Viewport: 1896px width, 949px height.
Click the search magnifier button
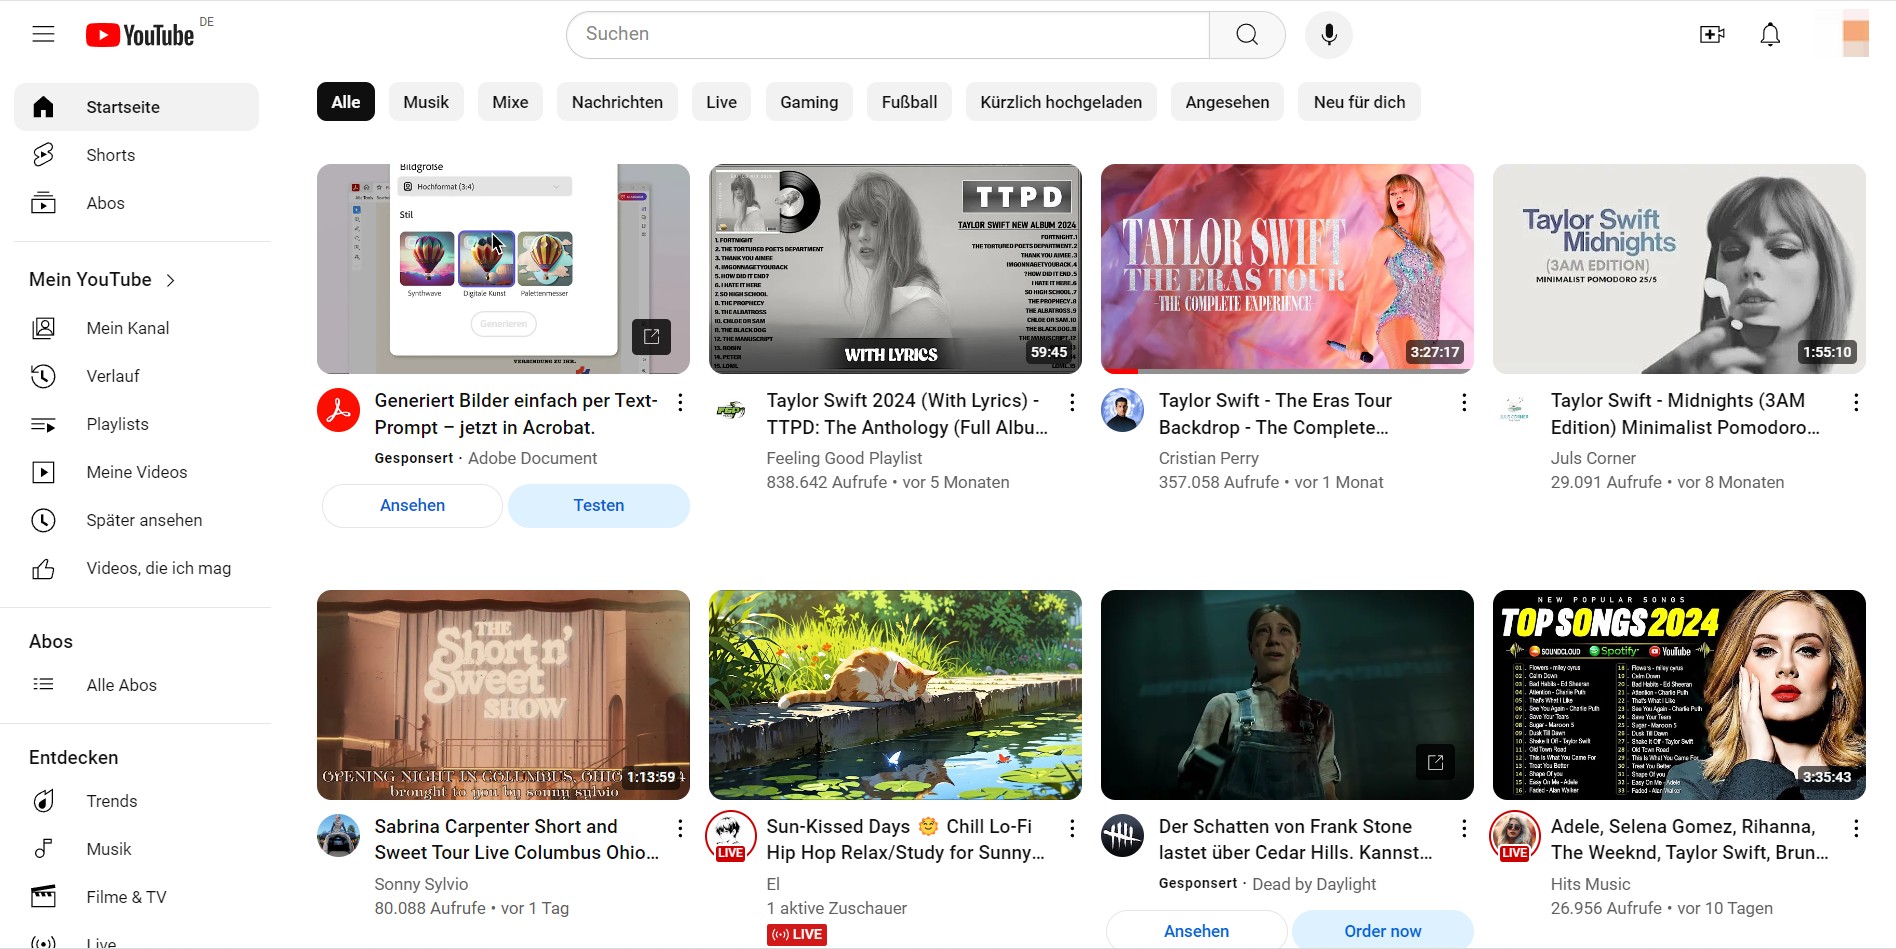[1247, 35]
